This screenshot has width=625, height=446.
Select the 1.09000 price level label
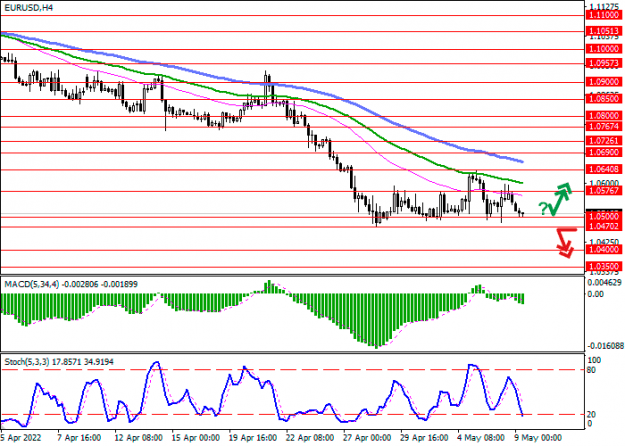[603, 82]
